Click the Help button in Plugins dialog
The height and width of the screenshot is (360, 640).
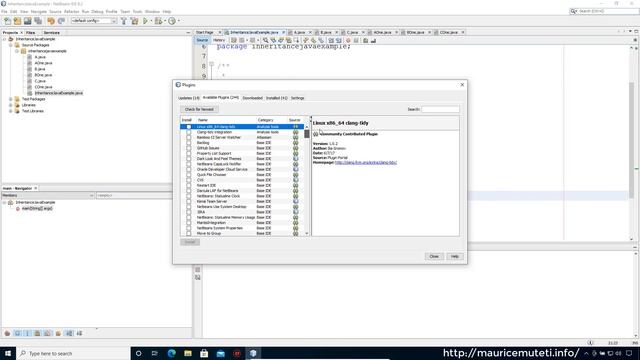[x=455, y=256]
